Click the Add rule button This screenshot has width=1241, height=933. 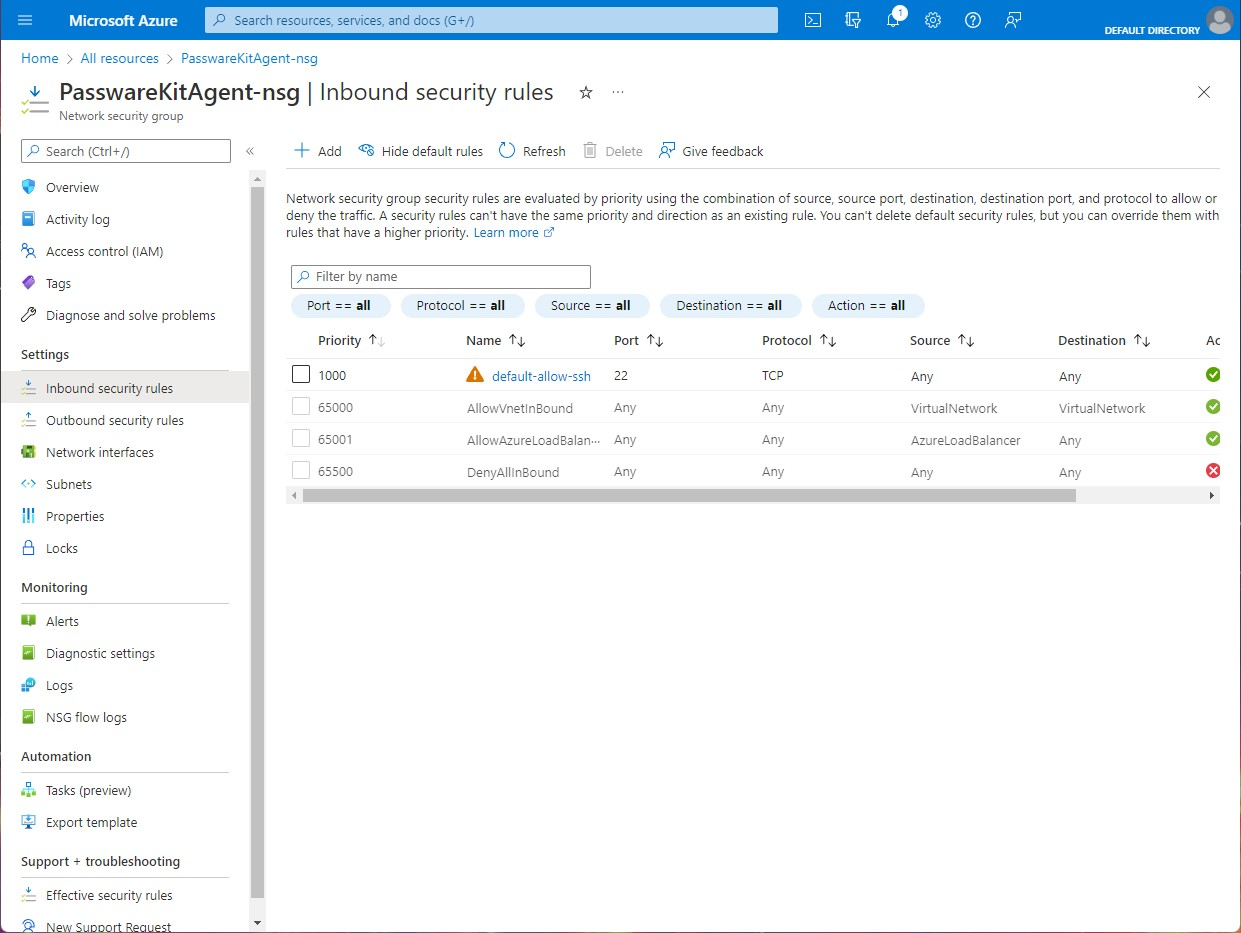pyautogui.click(x=317, y=151)
